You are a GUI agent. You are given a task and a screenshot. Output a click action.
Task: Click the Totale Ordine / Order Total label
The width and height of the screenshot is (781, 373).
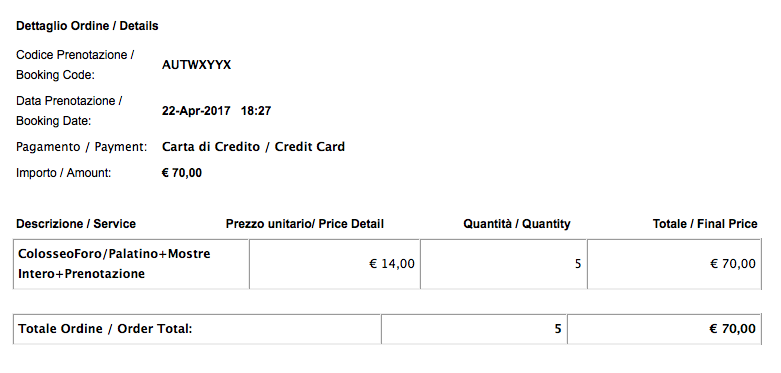105,329
